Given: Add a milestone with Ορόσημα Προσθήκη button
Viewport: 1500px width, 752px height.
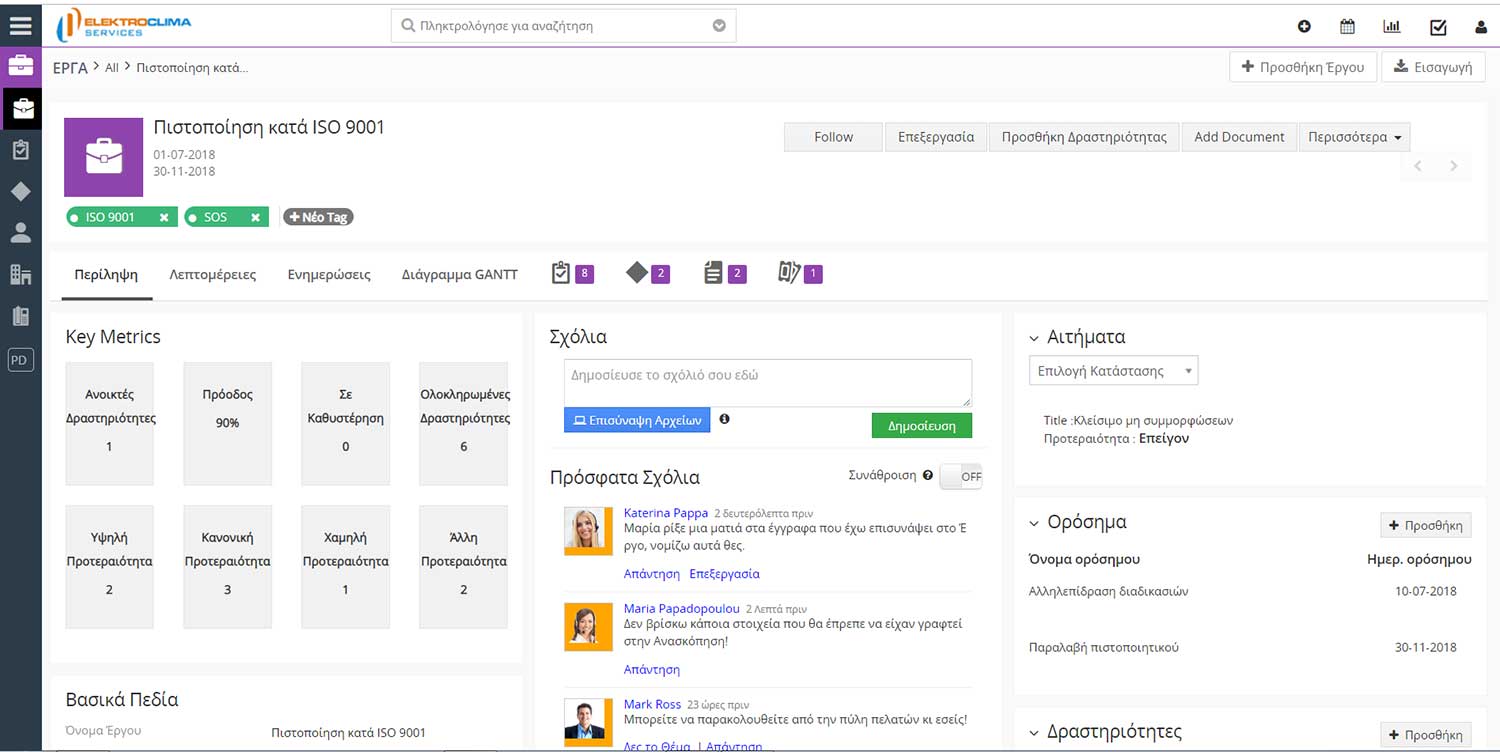Looking at the screenshot, I should click(x=1426, y=525).
